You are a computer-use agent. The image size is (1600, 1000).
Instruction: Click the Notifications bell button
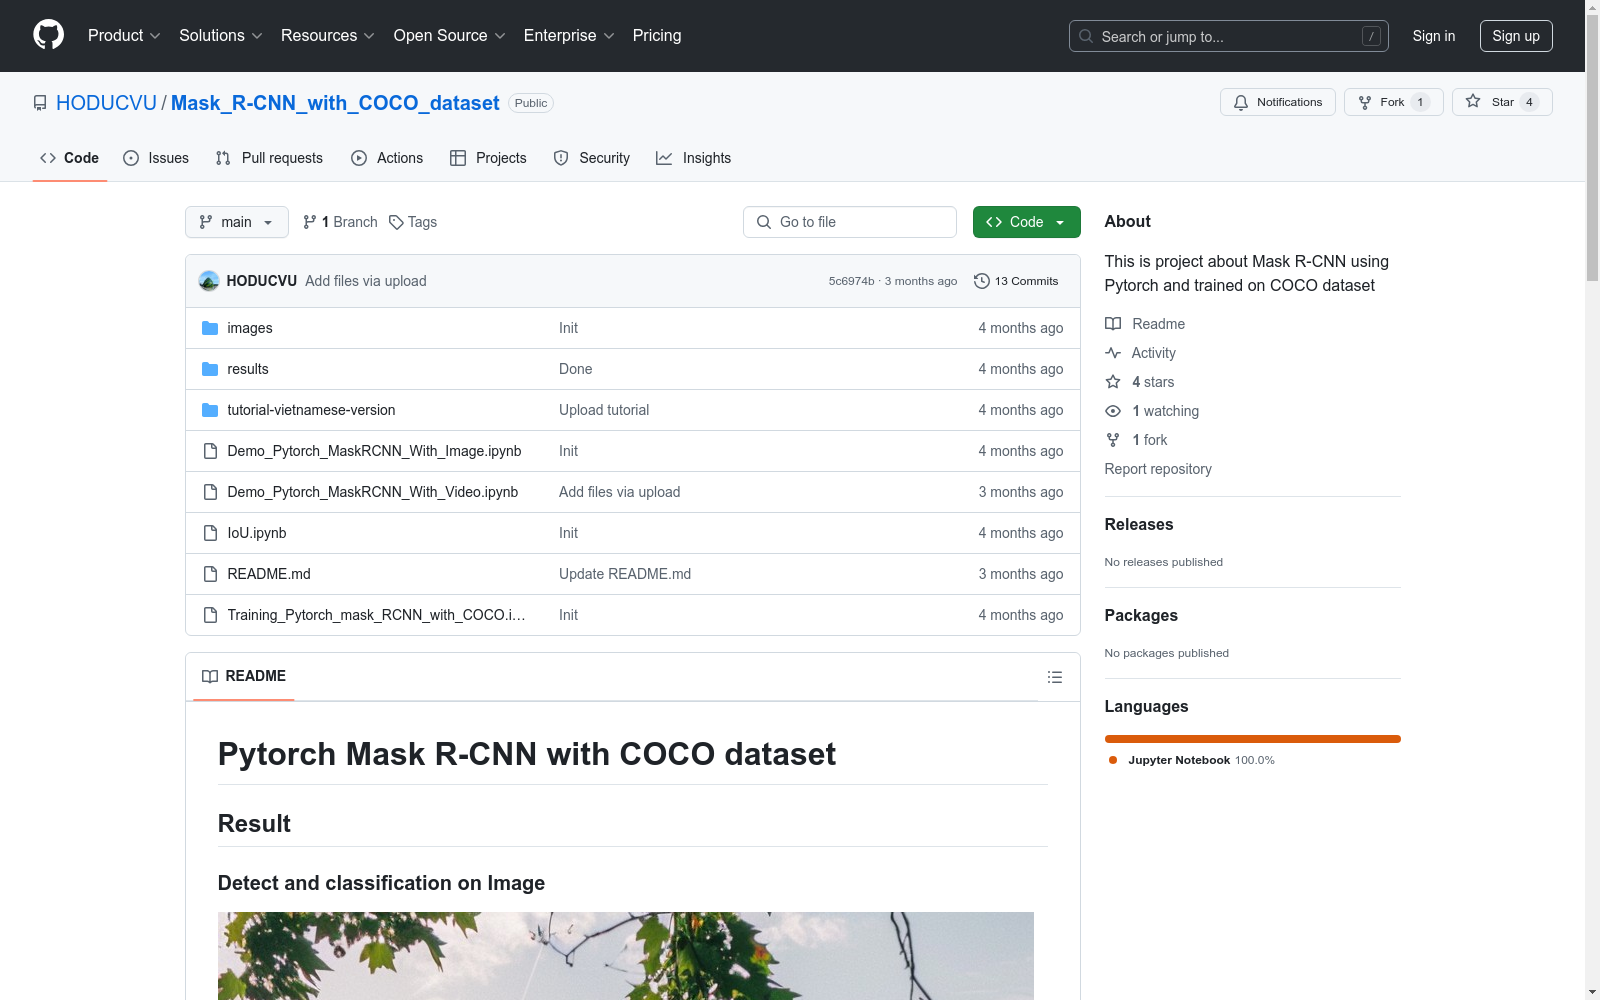(x=1277, y=102)
